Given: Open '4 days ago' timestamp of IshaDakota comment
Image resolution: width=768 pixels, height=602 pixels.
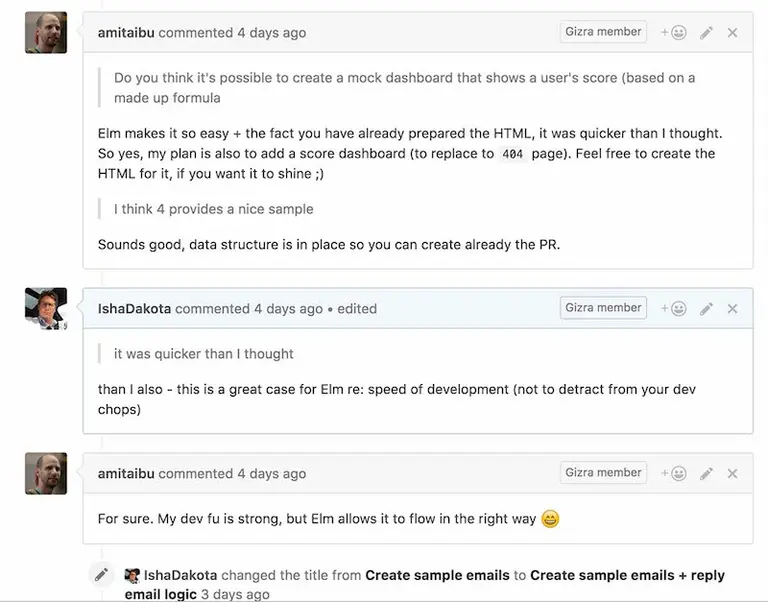Looking at the screenshot, I should (288, 309).
